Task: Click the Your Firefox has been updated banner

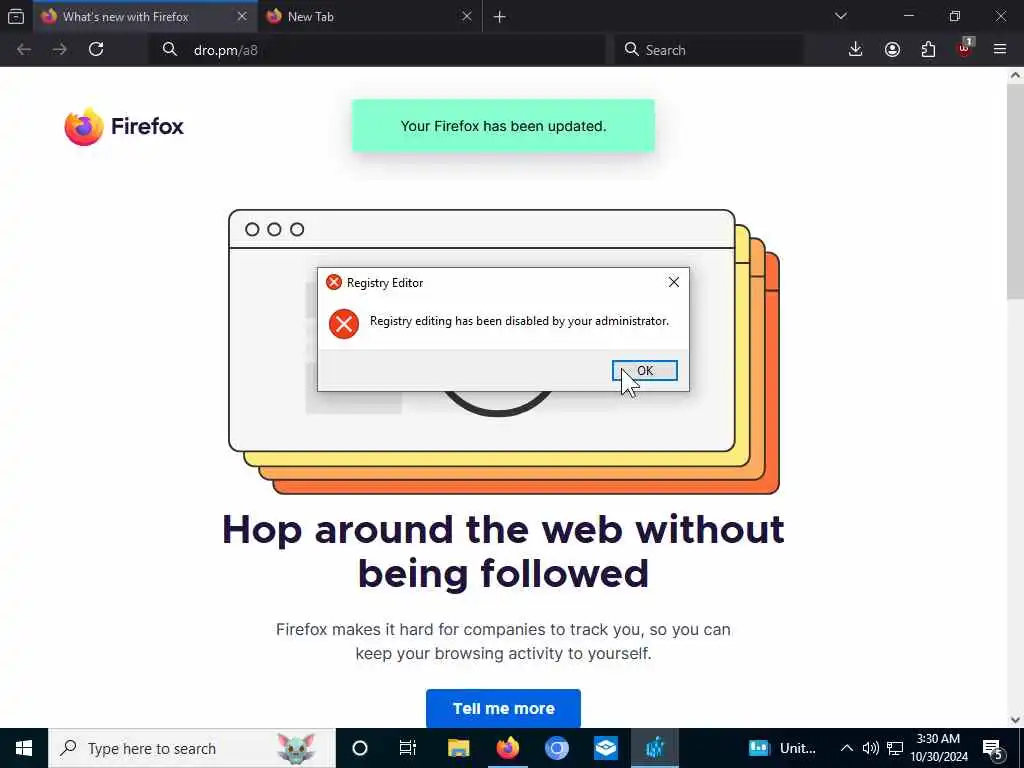Action: click(503, 126)
